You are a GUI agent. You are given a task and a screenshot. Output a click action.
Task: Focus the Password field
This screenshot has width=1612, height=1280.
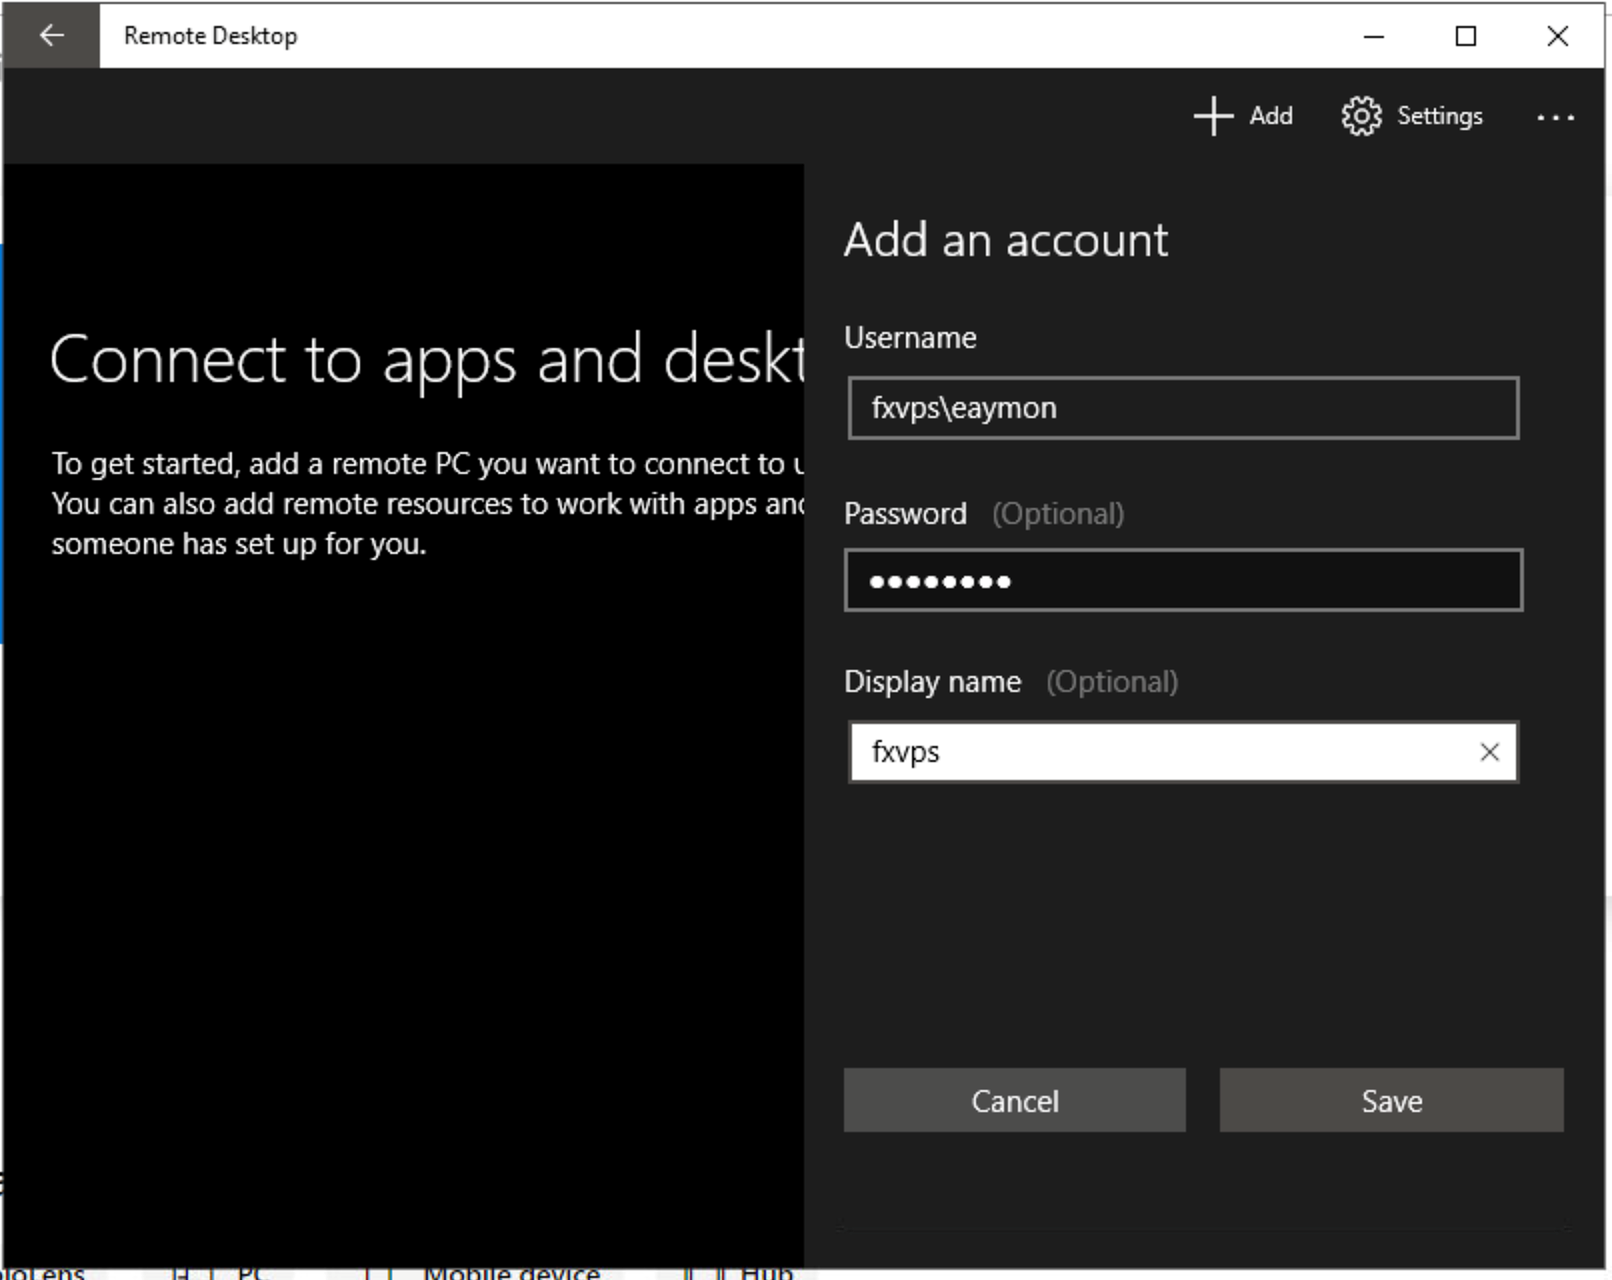click(1183, 580)
